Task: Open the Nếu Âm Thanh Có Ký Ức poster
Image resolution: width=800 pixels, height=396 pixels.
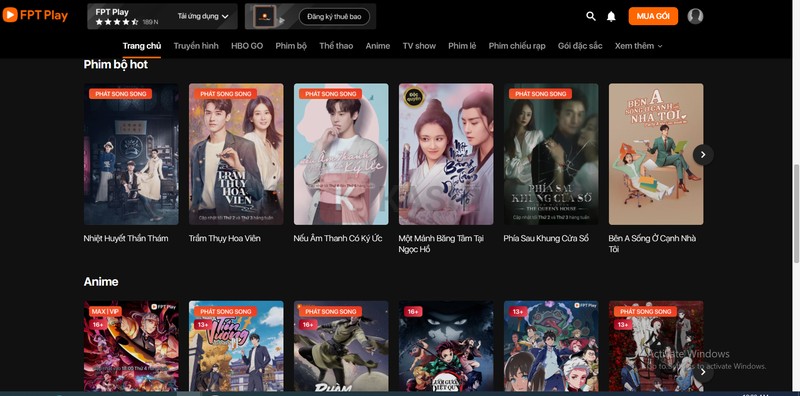Action: point(341,154)
